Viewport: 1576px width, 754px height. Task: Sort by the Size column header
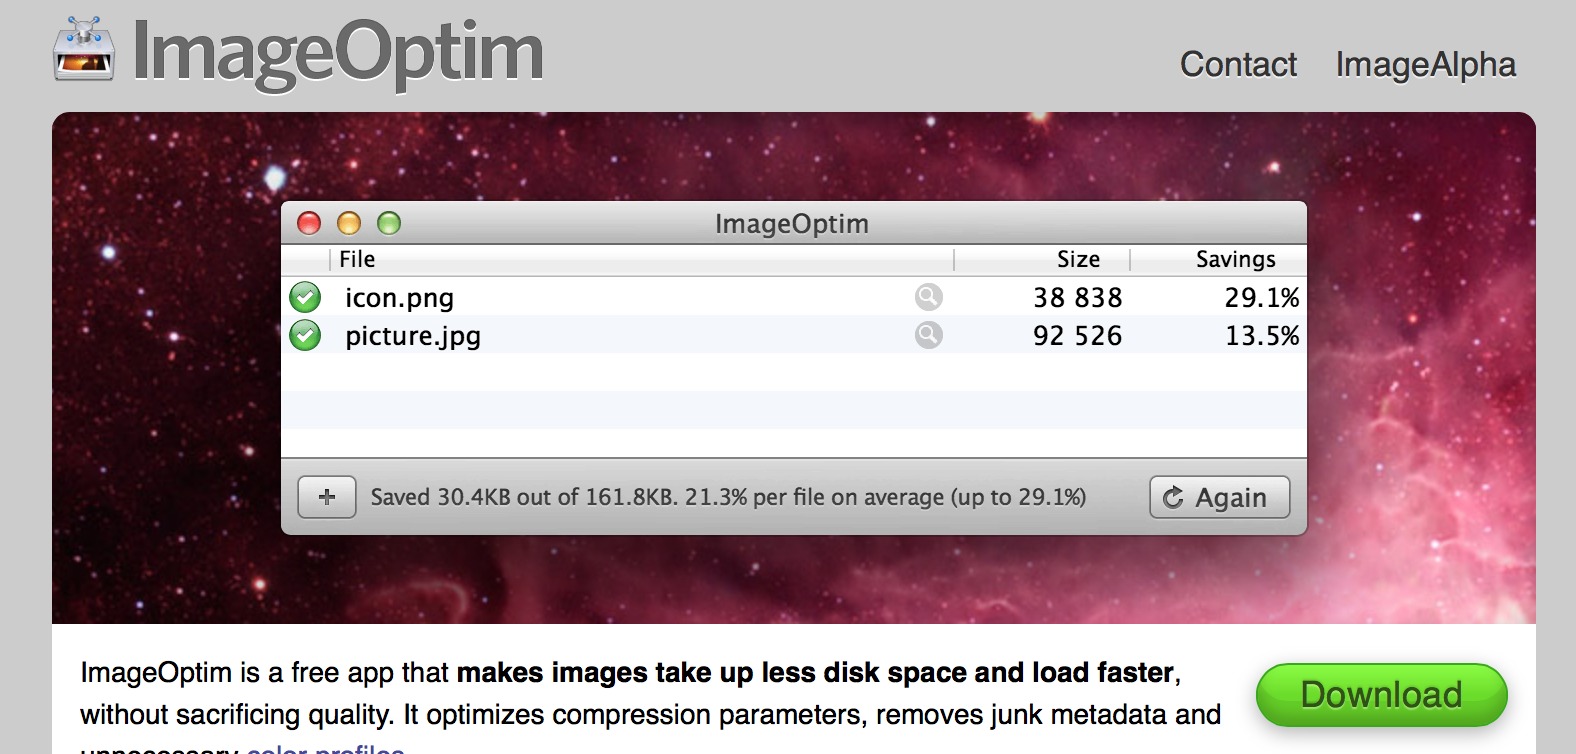point(1042,260)
